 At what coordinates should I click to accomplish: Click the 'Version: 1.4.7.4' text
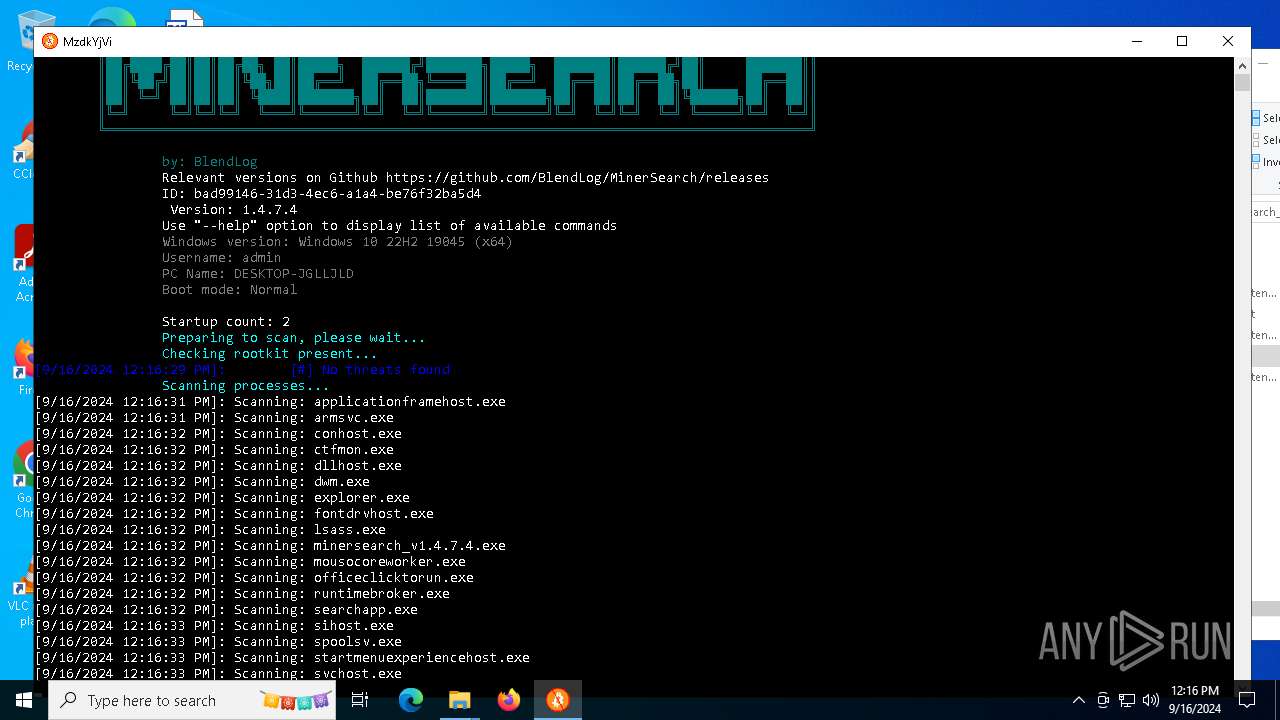(x=234, y=209)
